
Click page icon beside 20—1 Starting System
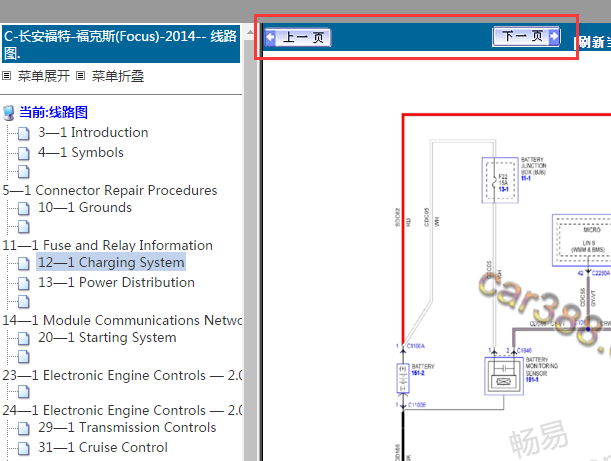click(x=24, y=339)
